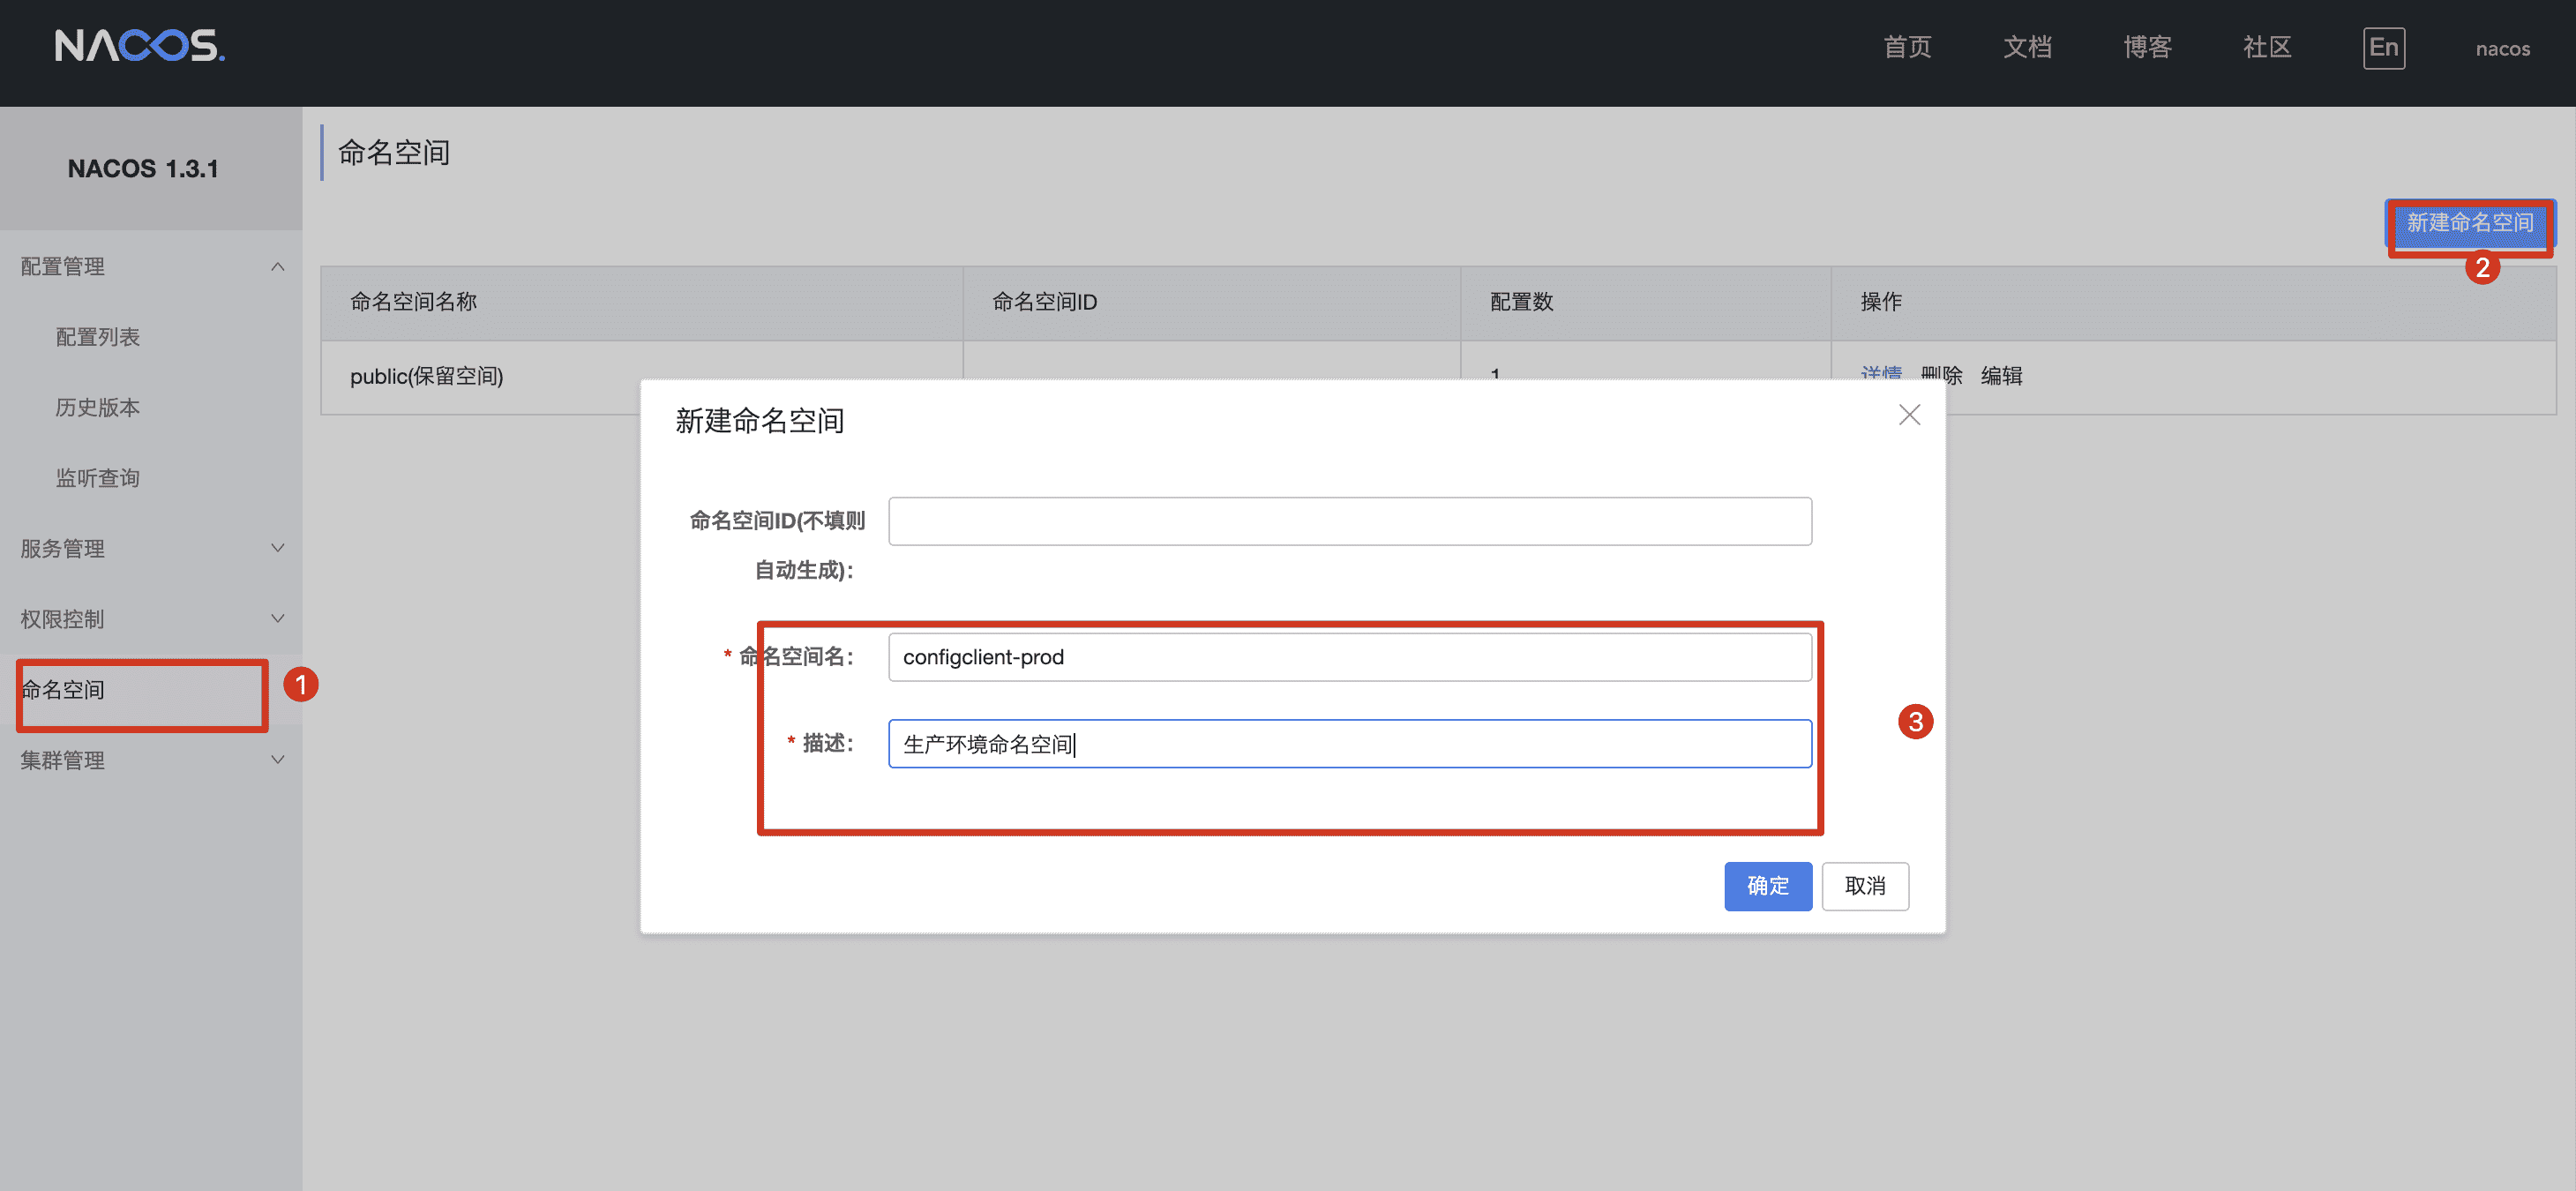Screen dimensions: 2576x1191
Task: Open the 文档 navigation link
Action: click(x=2027, y=47)
